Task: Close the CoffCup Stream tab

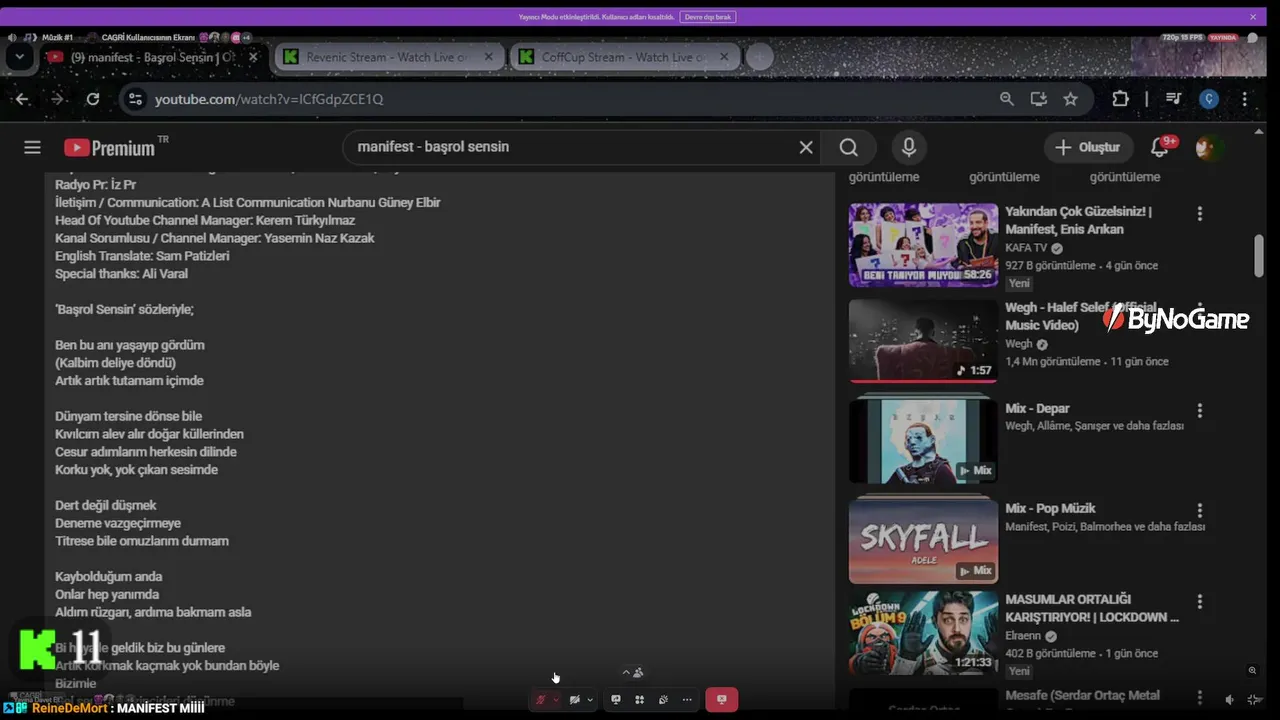Action: [x=725, y=57]
